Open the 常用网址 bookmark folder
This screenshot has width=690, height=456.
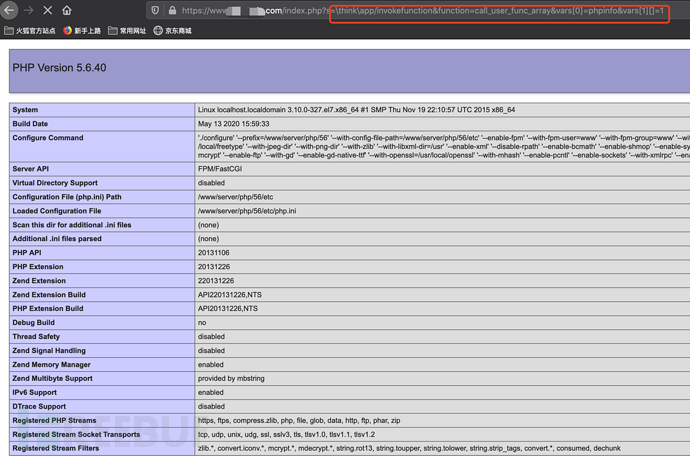(127, 31)
